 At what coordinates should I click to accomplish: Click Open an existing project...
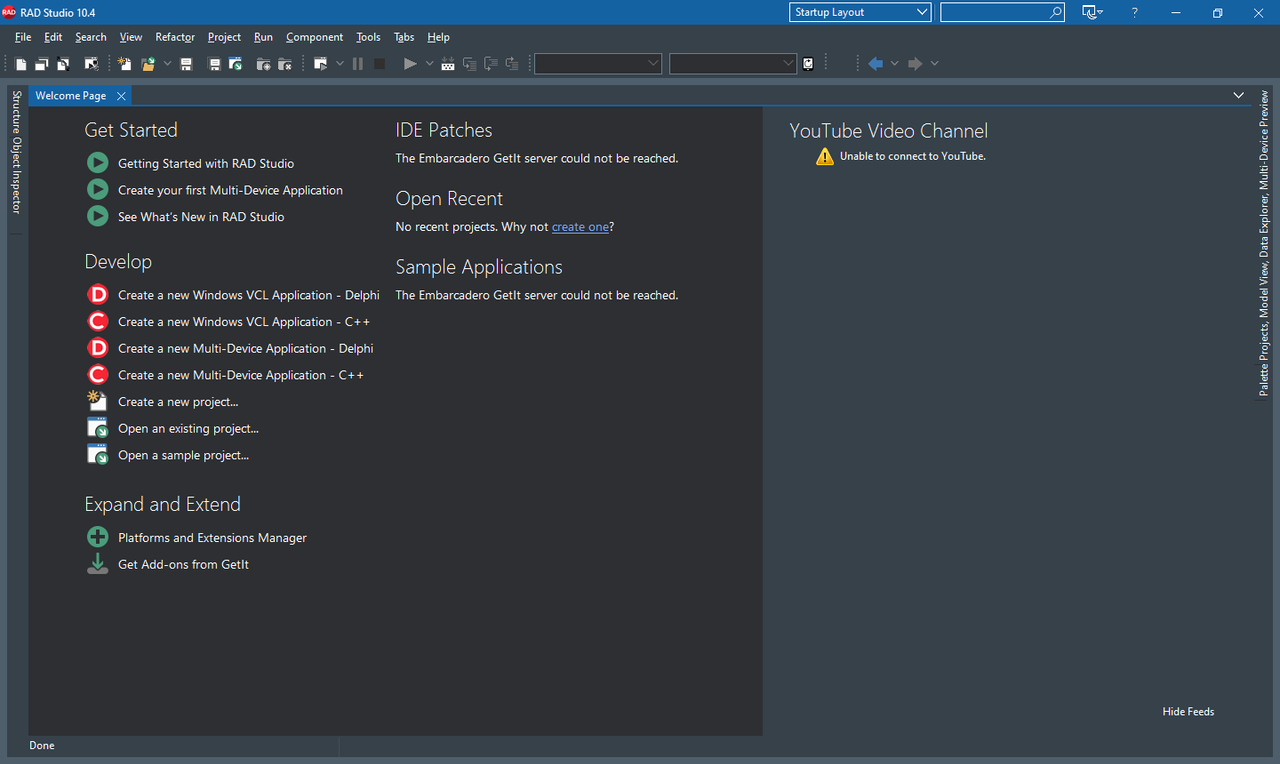click(188, 429)
